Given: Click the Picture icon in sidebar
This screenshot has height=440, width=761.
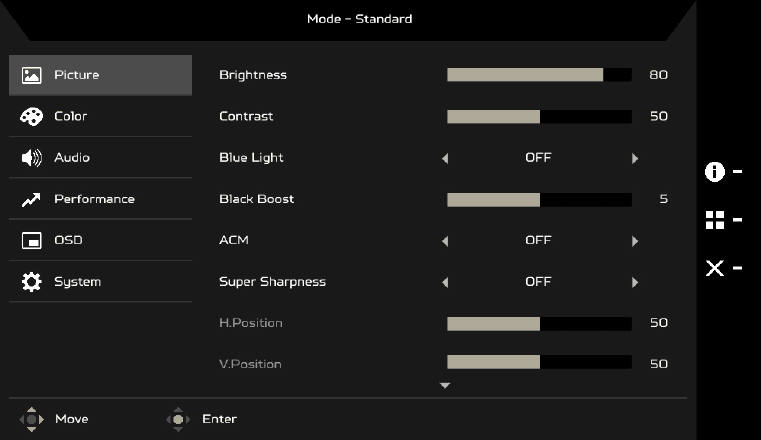Looking at the screenshot, I should [31, 75].
